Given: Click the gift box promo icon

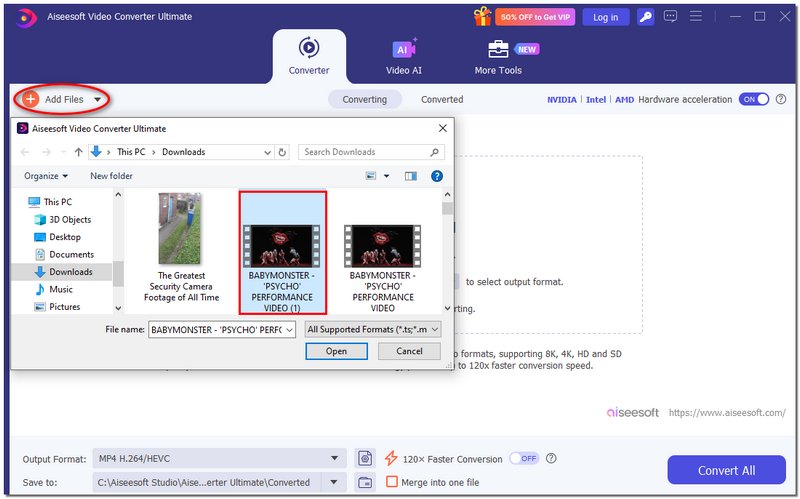Looking at the screenshot, I should [x=483, y=17].
